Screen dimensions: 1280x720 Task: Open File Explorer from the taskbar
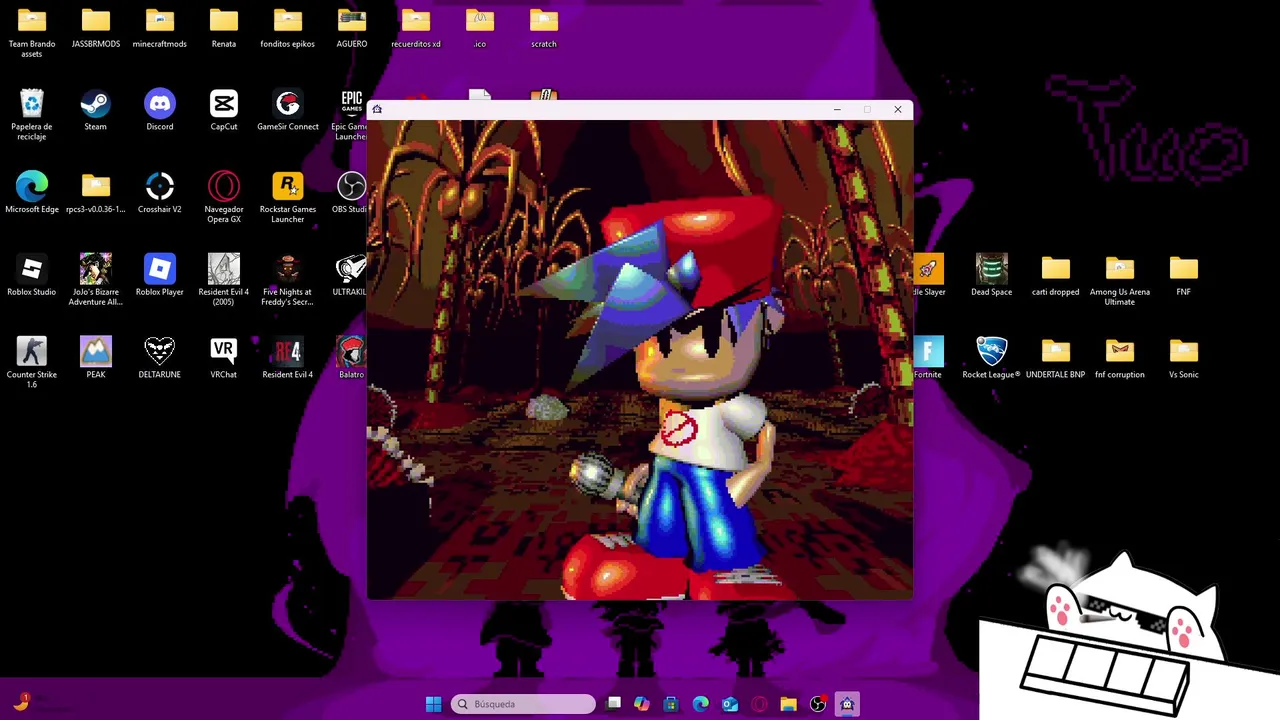(788, 704)
